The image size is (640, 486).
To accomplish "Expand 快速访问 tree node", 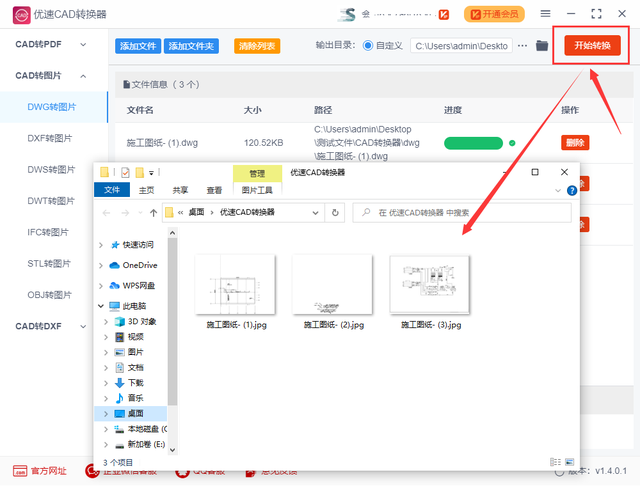I will (x=101, y=245).
